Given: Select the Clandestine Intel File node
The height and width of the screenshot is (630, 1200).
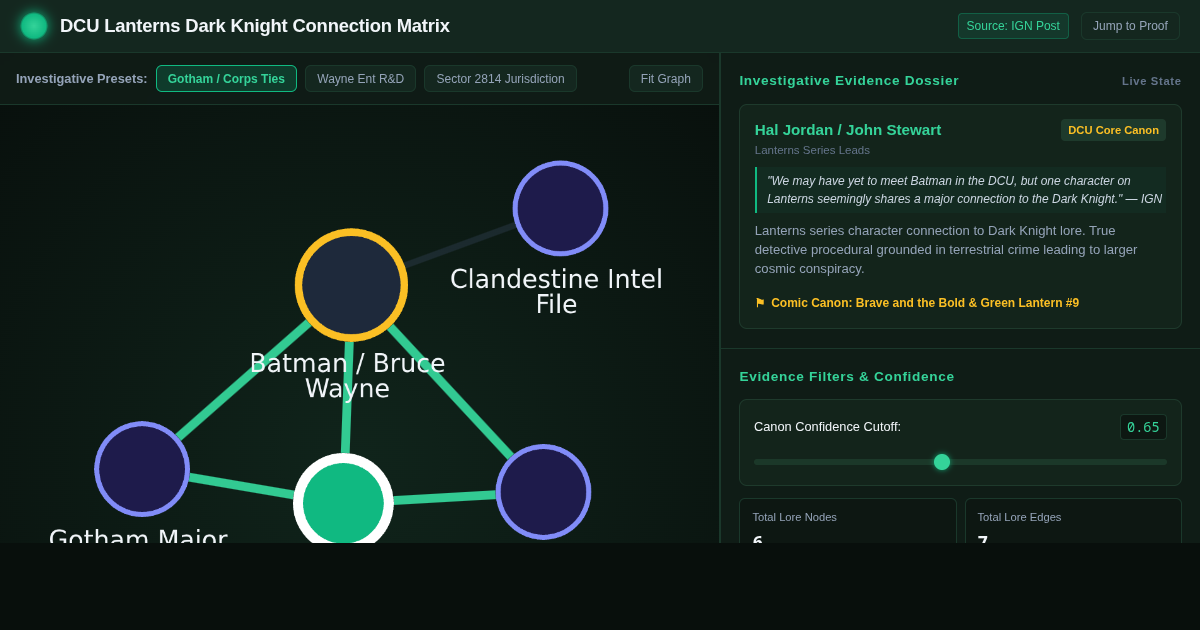Looking at the screenshot, I should click(x=560, y=208).
